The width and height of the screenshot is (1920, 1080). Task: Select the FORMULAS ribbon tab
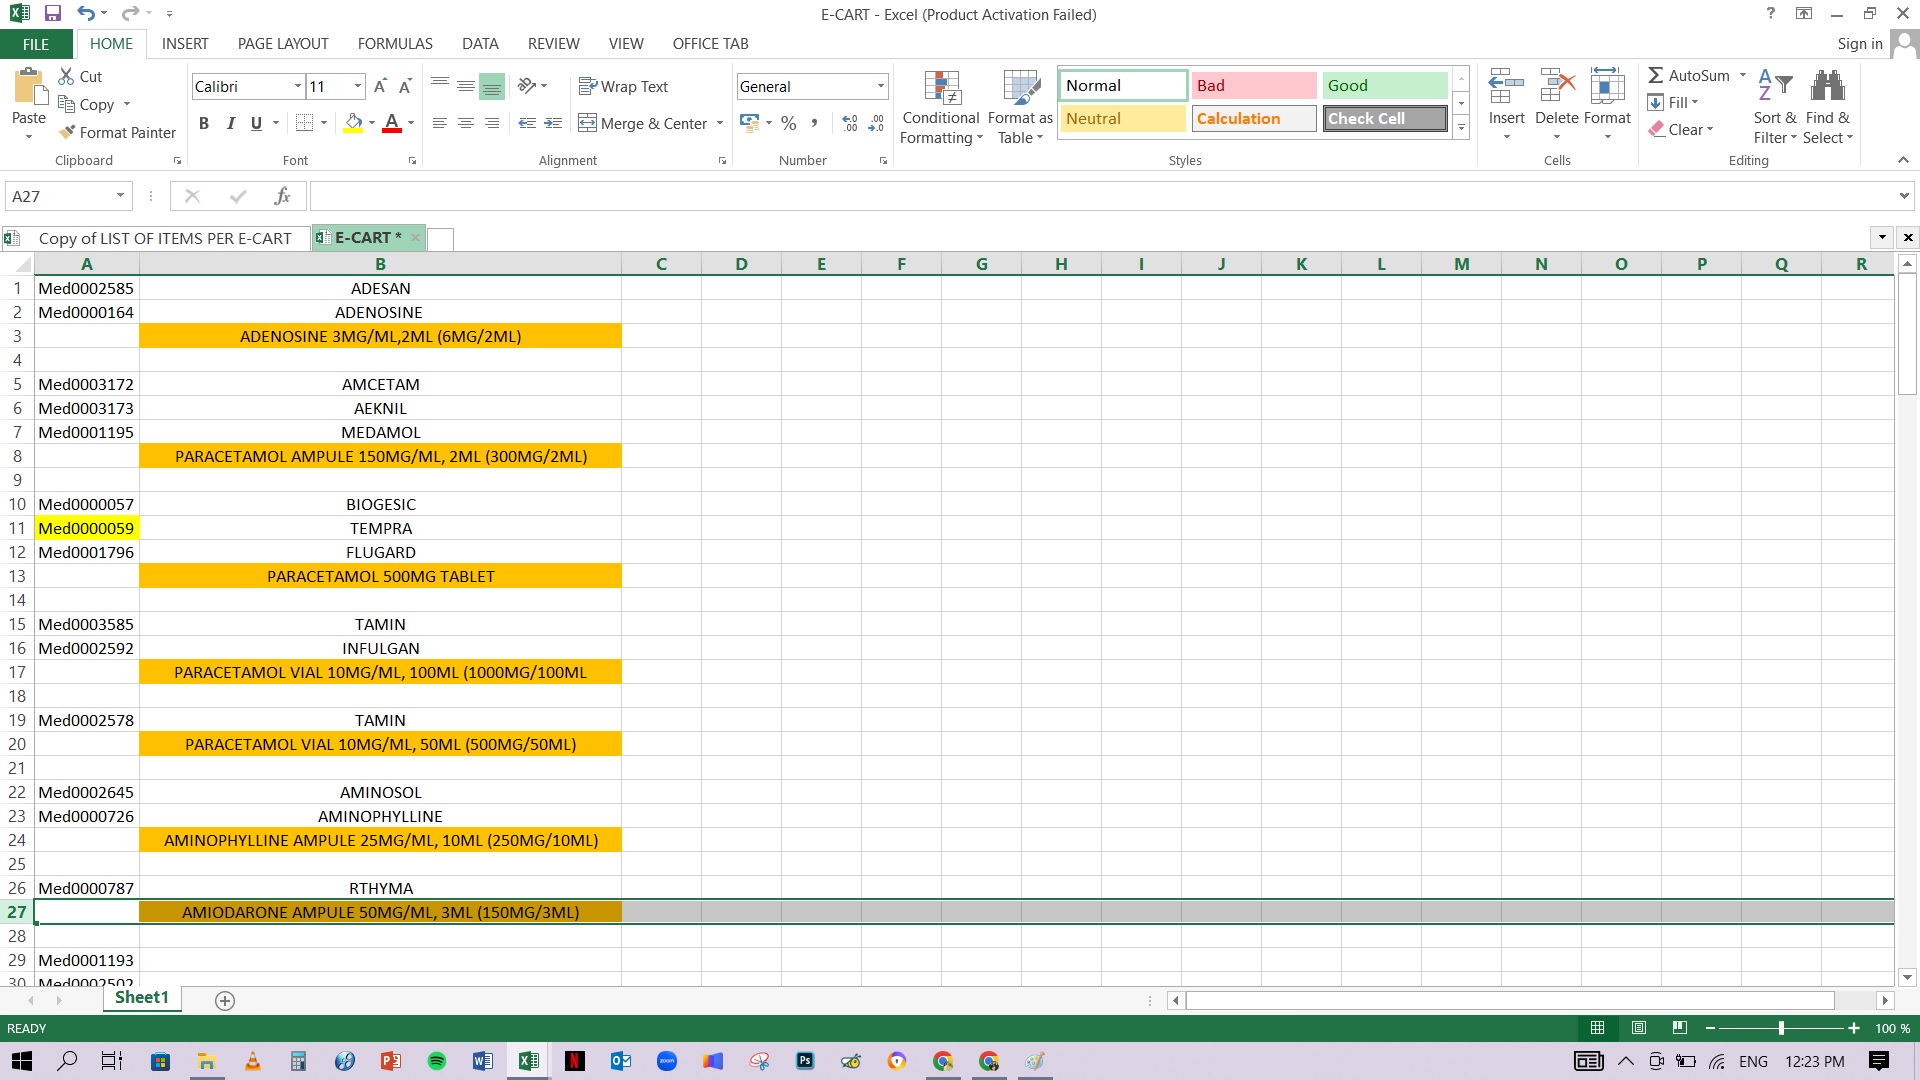[x=394, y=44]
